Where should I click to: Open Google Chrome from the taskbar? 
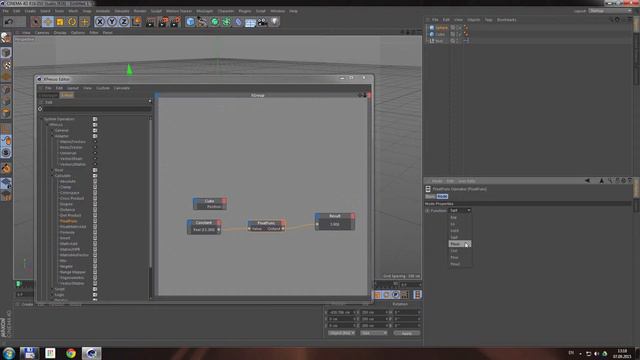coord(71,353)
